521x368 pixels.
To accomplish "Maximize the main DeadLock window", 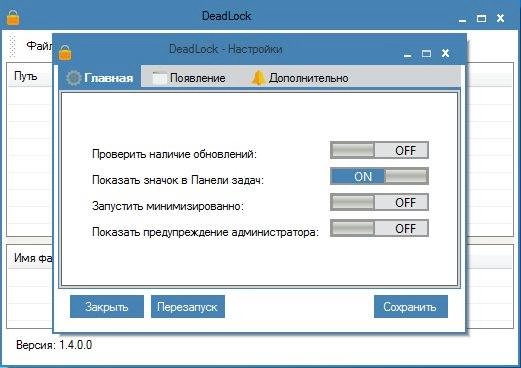I will click(x=481, y=18).
